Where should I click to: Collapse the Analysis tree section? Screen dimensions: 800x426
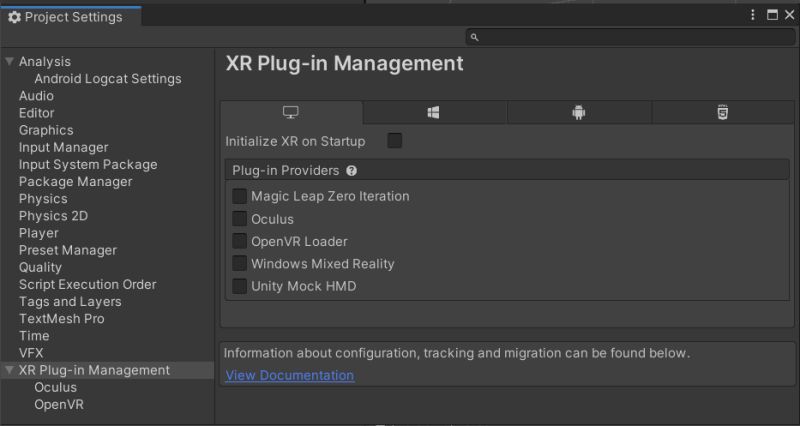(9, 62)
